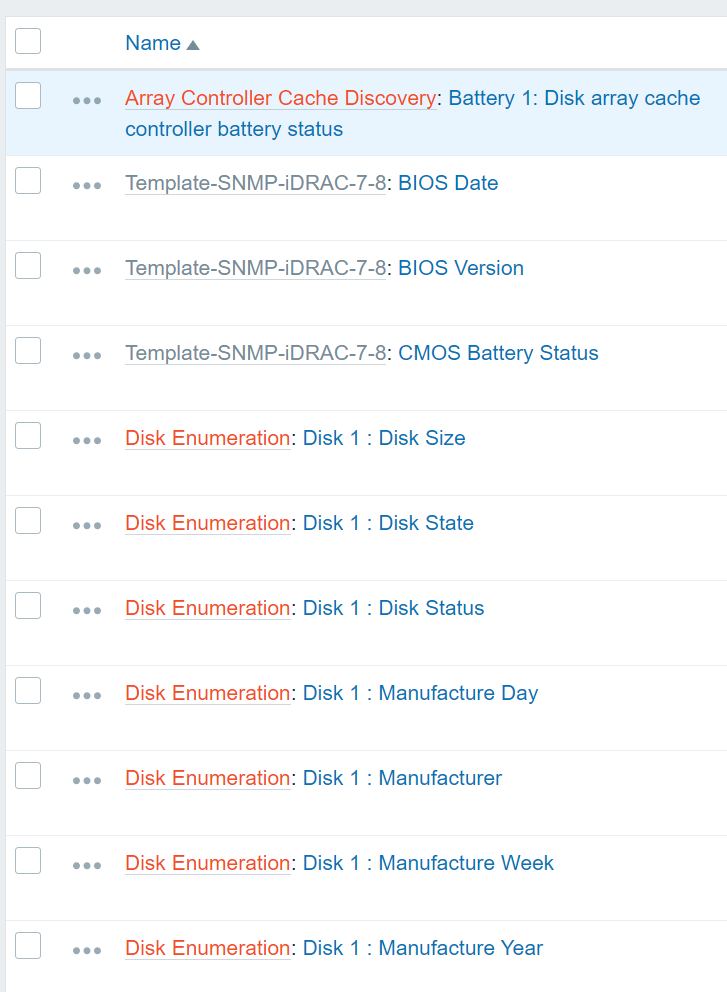
Task: Open three-dot menu for BIOS Version item
Action: coord(87,271)
